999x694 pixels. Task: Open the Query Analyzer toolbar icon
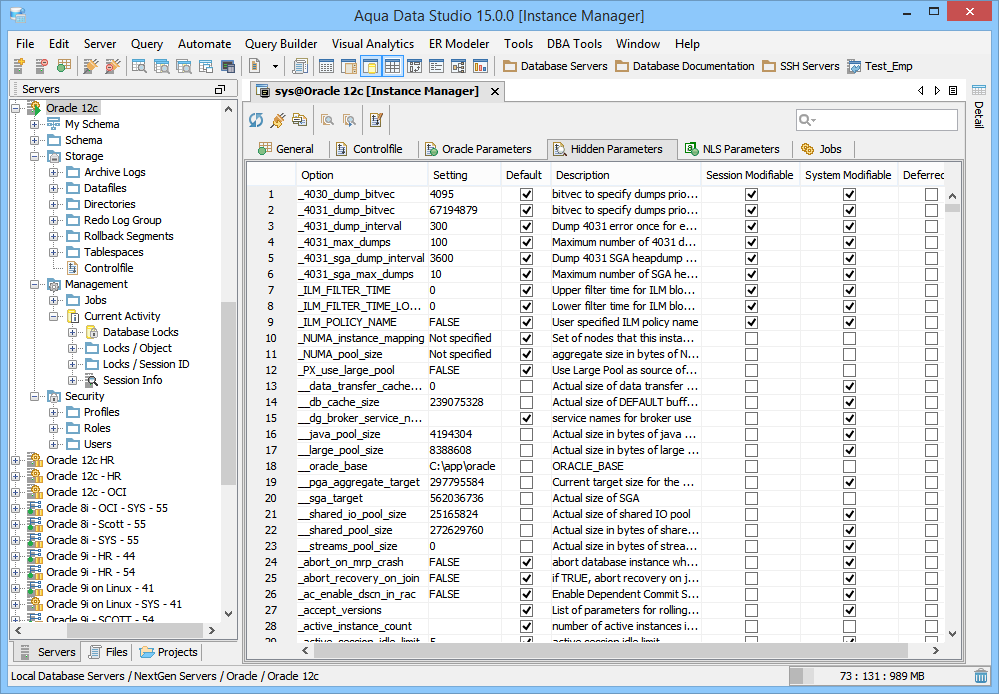click(139, 66)
